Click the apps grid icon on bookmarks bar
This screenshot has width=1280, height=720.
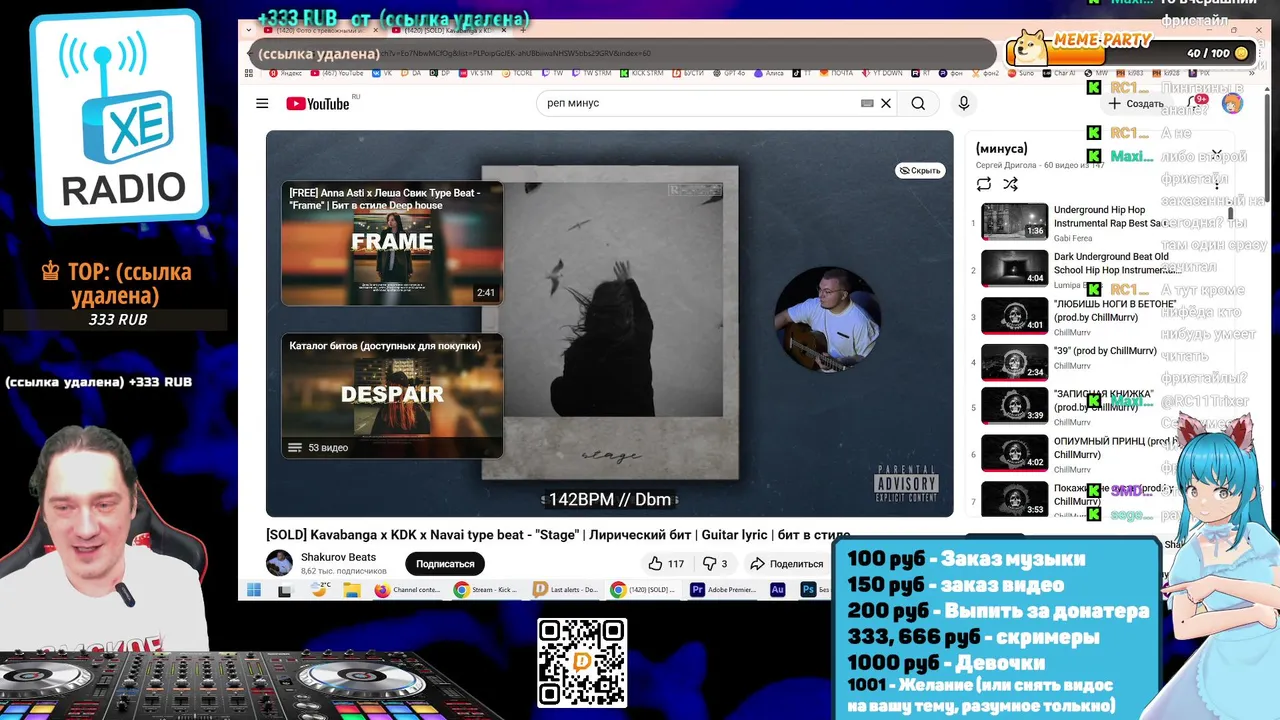[x=249, y=73]
